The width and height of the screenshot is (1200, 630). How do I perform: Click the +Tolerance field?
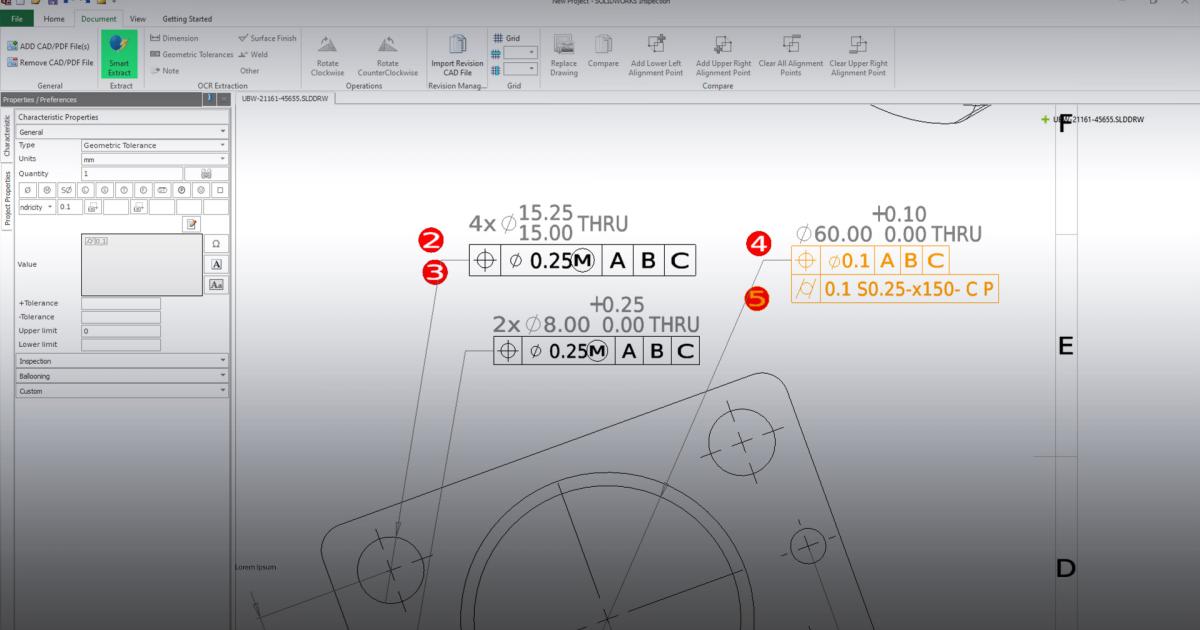[120, 303]
